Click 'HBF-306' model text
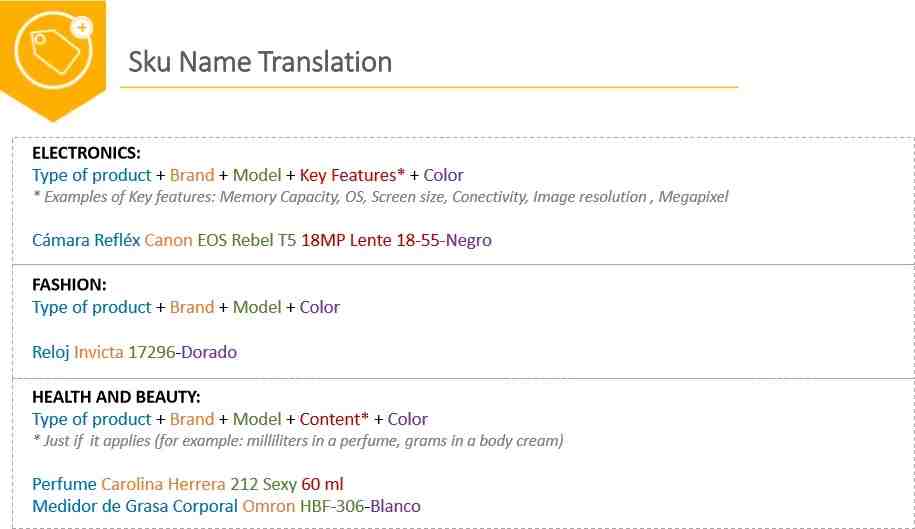915x529 pixels. click(x=332, y=506)
